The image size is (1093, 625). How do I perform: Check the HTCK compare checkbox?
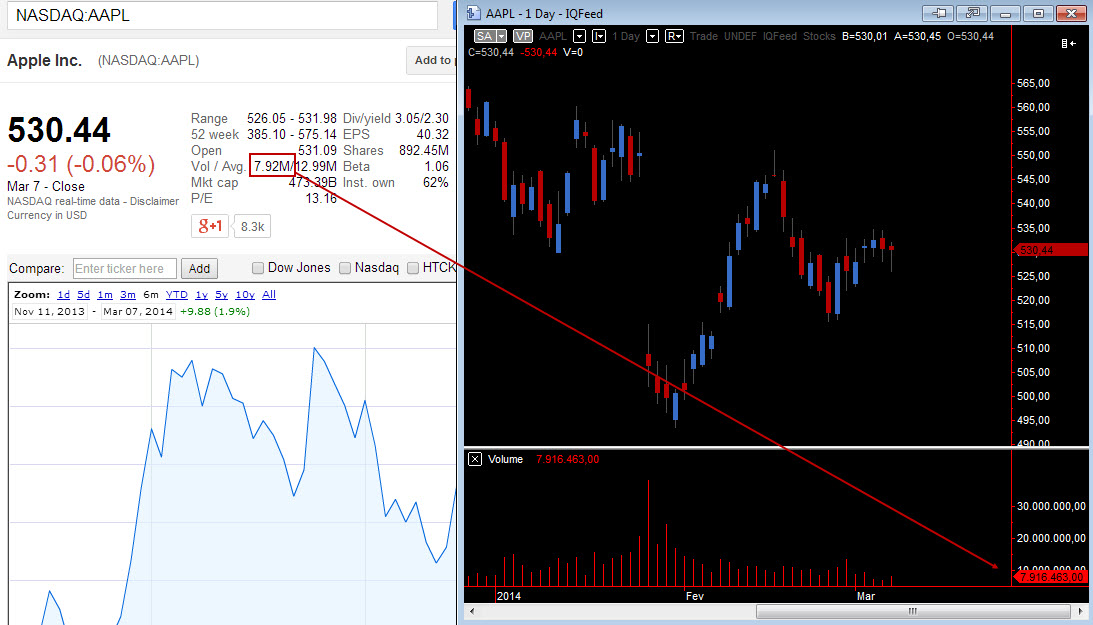[413, 268]
